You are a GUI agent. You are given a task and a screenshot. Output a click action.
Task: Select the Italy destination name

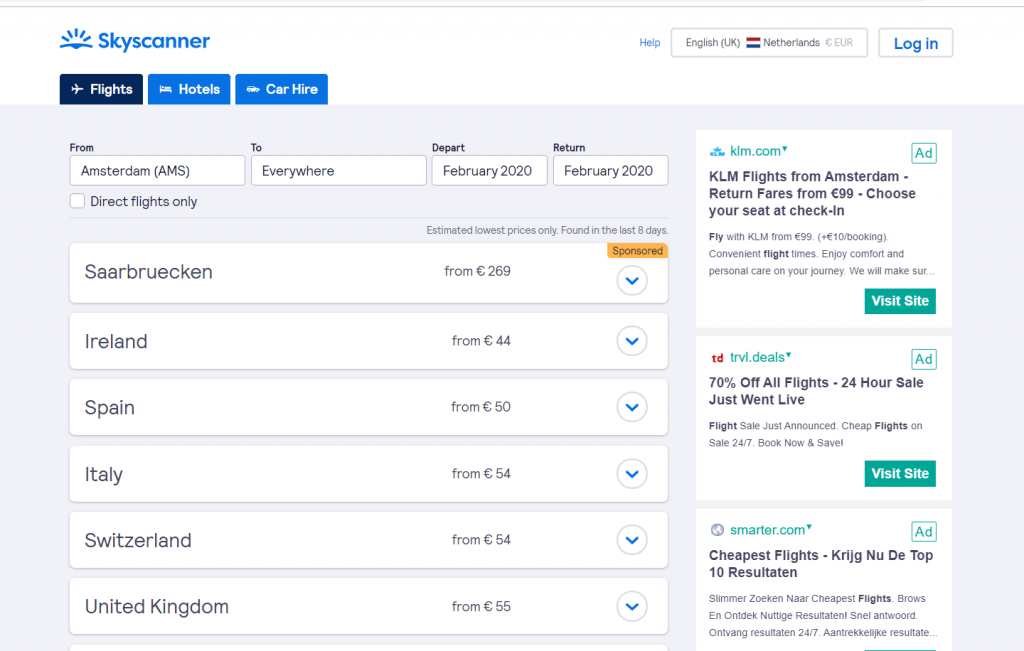104,474
